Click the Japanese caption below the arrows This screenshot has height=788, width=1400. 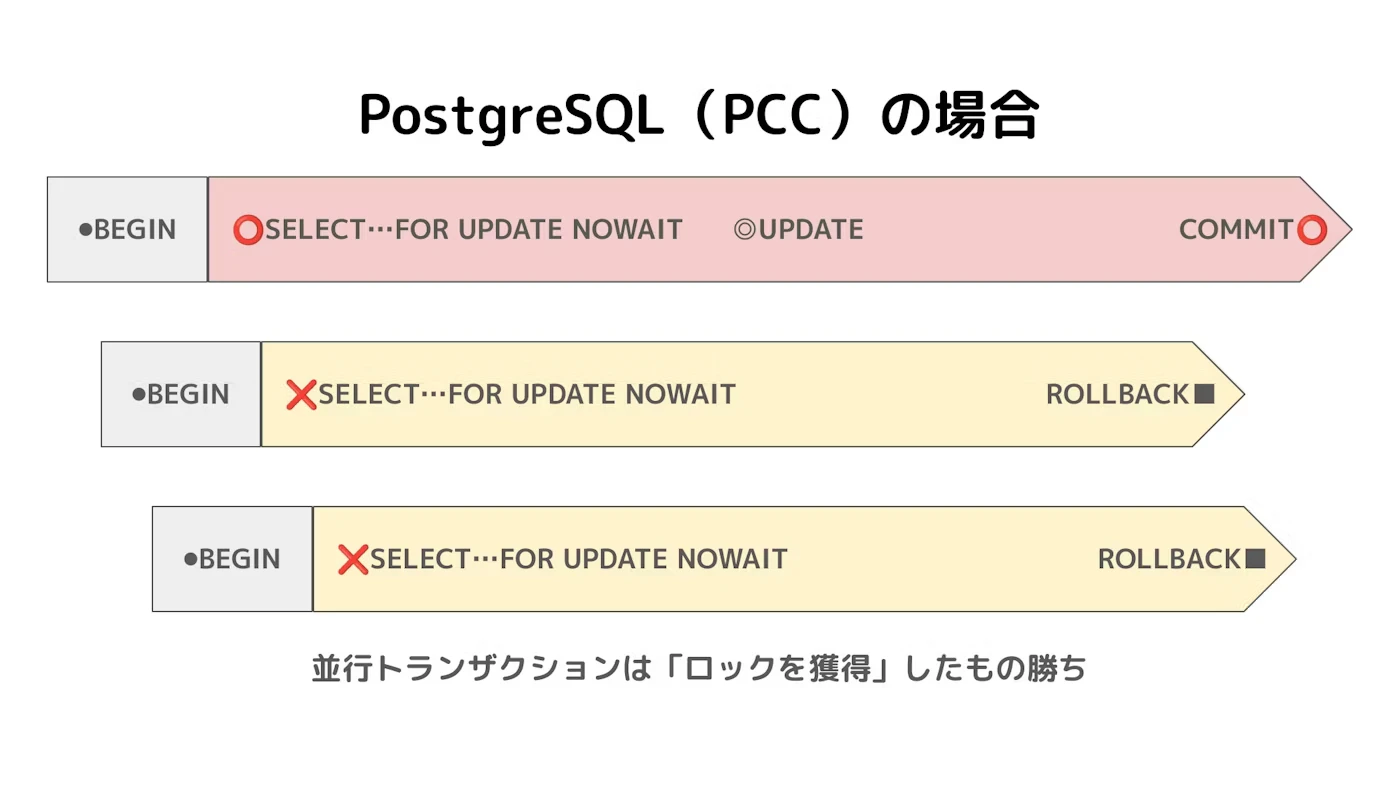(699, 668)
